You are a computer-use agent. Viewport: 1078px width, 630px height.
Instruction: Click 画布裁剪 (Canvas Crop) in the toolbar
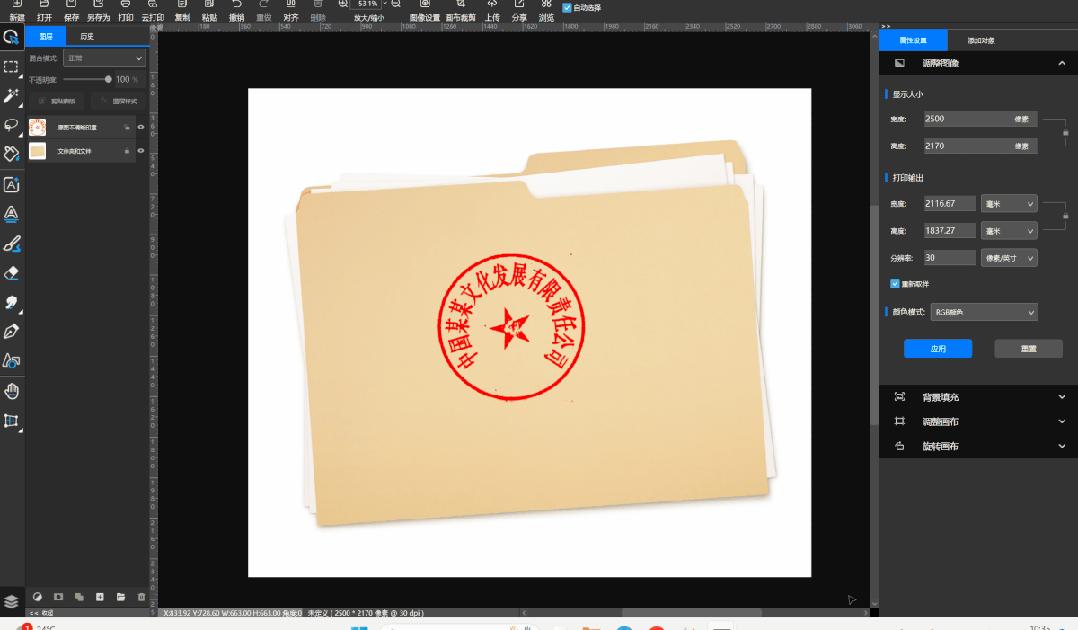click(460, 11)
